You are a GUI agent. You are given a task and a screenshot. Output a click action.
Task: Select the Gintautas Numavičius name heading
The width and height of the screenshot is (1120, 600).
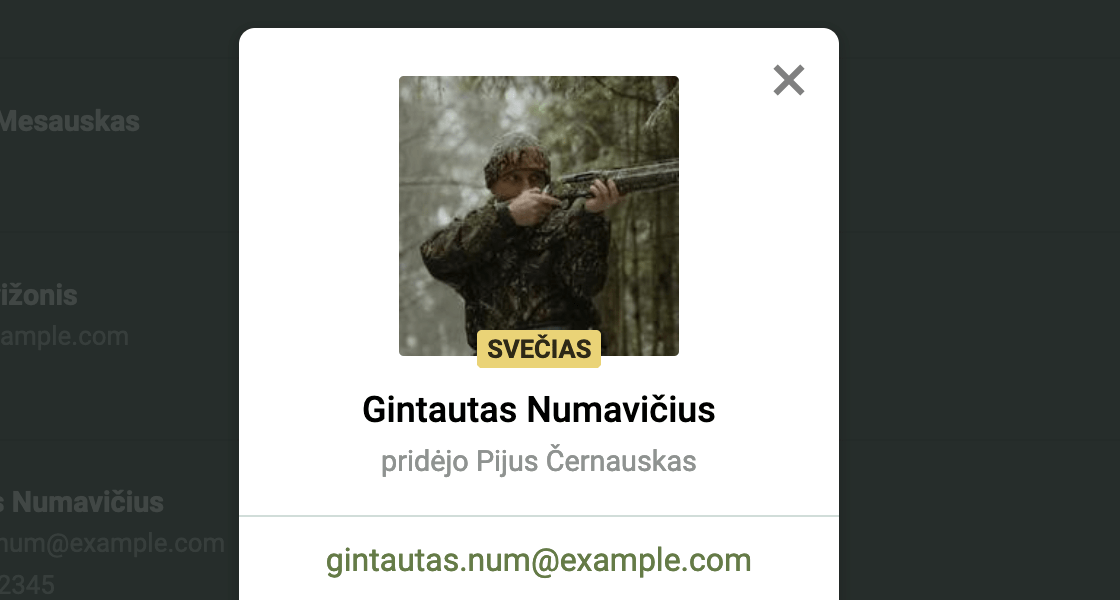(x=539, y=410)
